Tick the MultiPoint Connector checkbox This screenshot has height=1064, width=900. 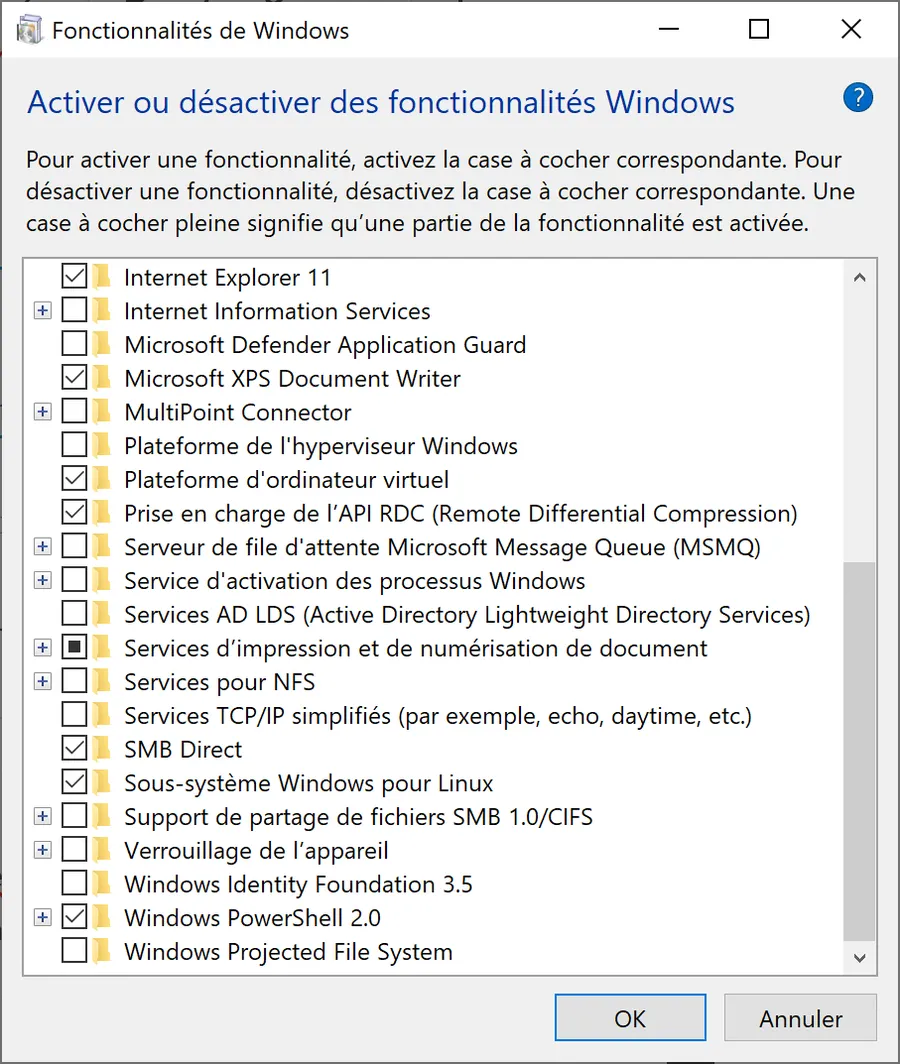point(74,411)
